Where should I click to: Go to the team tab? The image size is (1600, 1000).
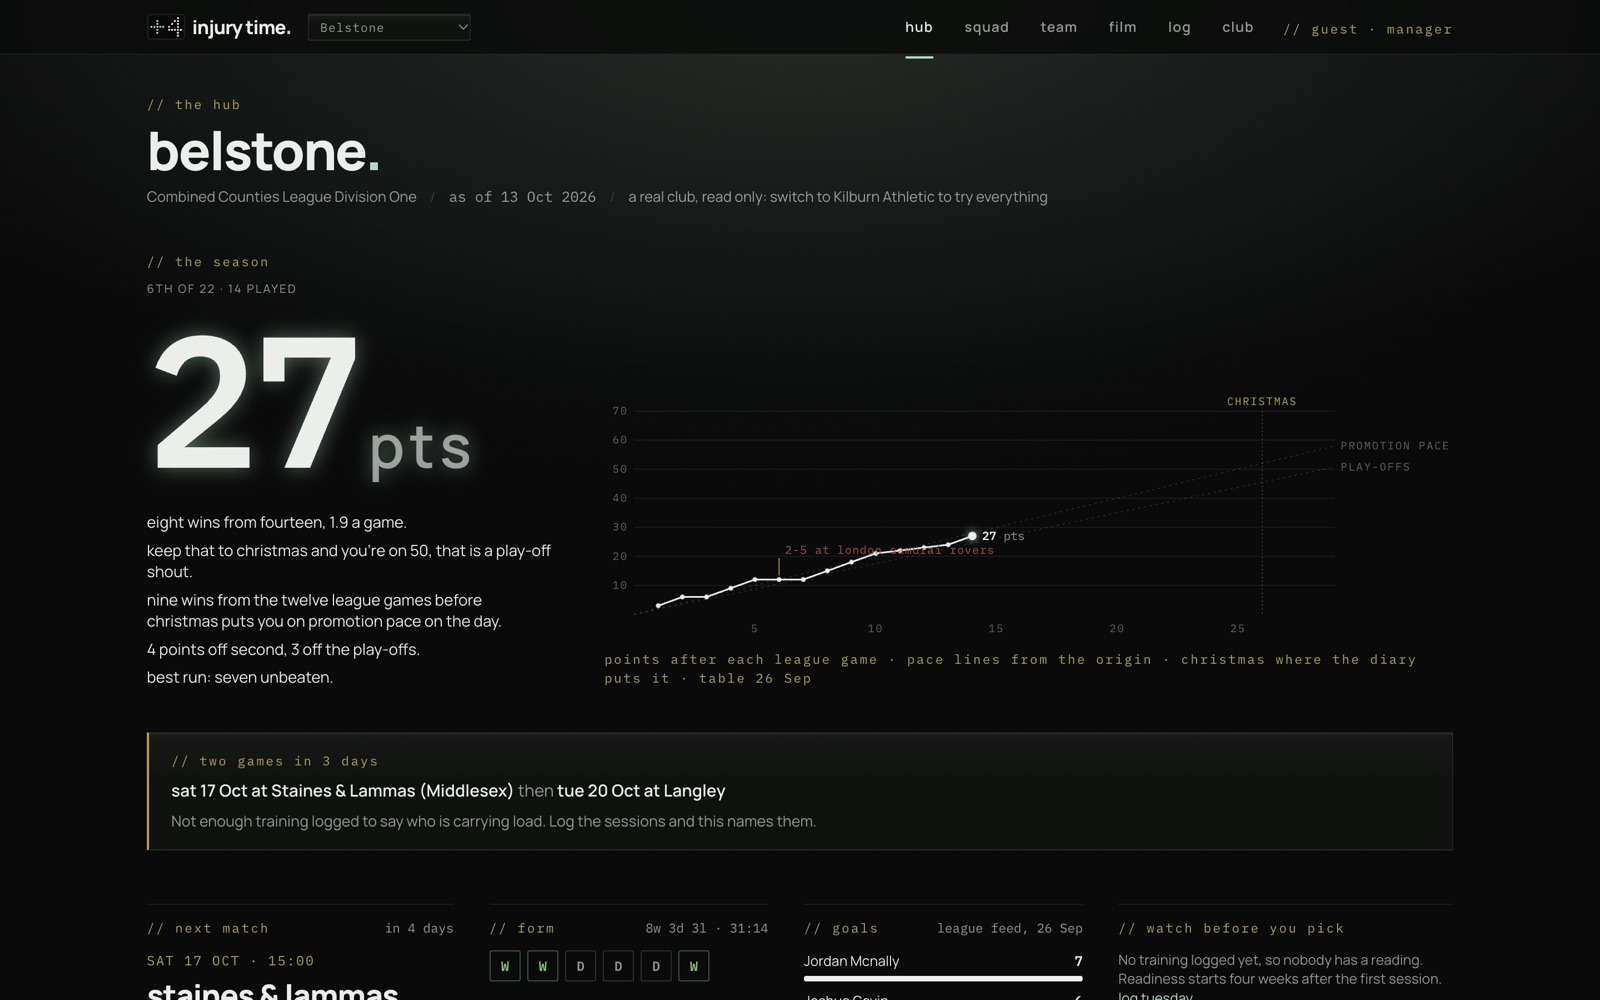pyautogui.click(x=1058, y=27)
